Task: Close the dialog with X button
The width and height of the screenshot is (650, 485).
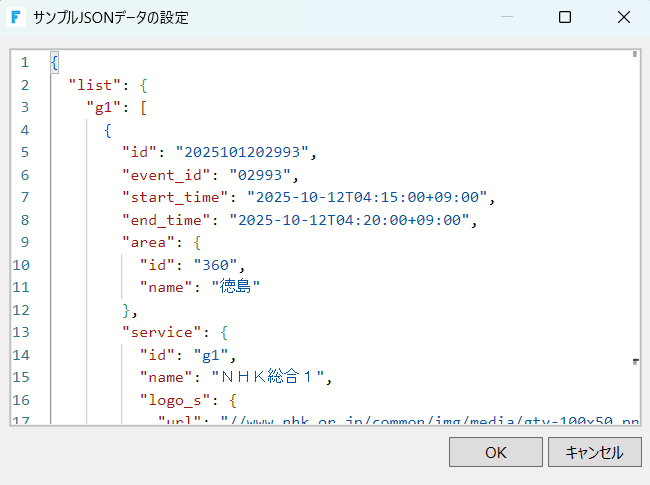Action: pos(622,17)
